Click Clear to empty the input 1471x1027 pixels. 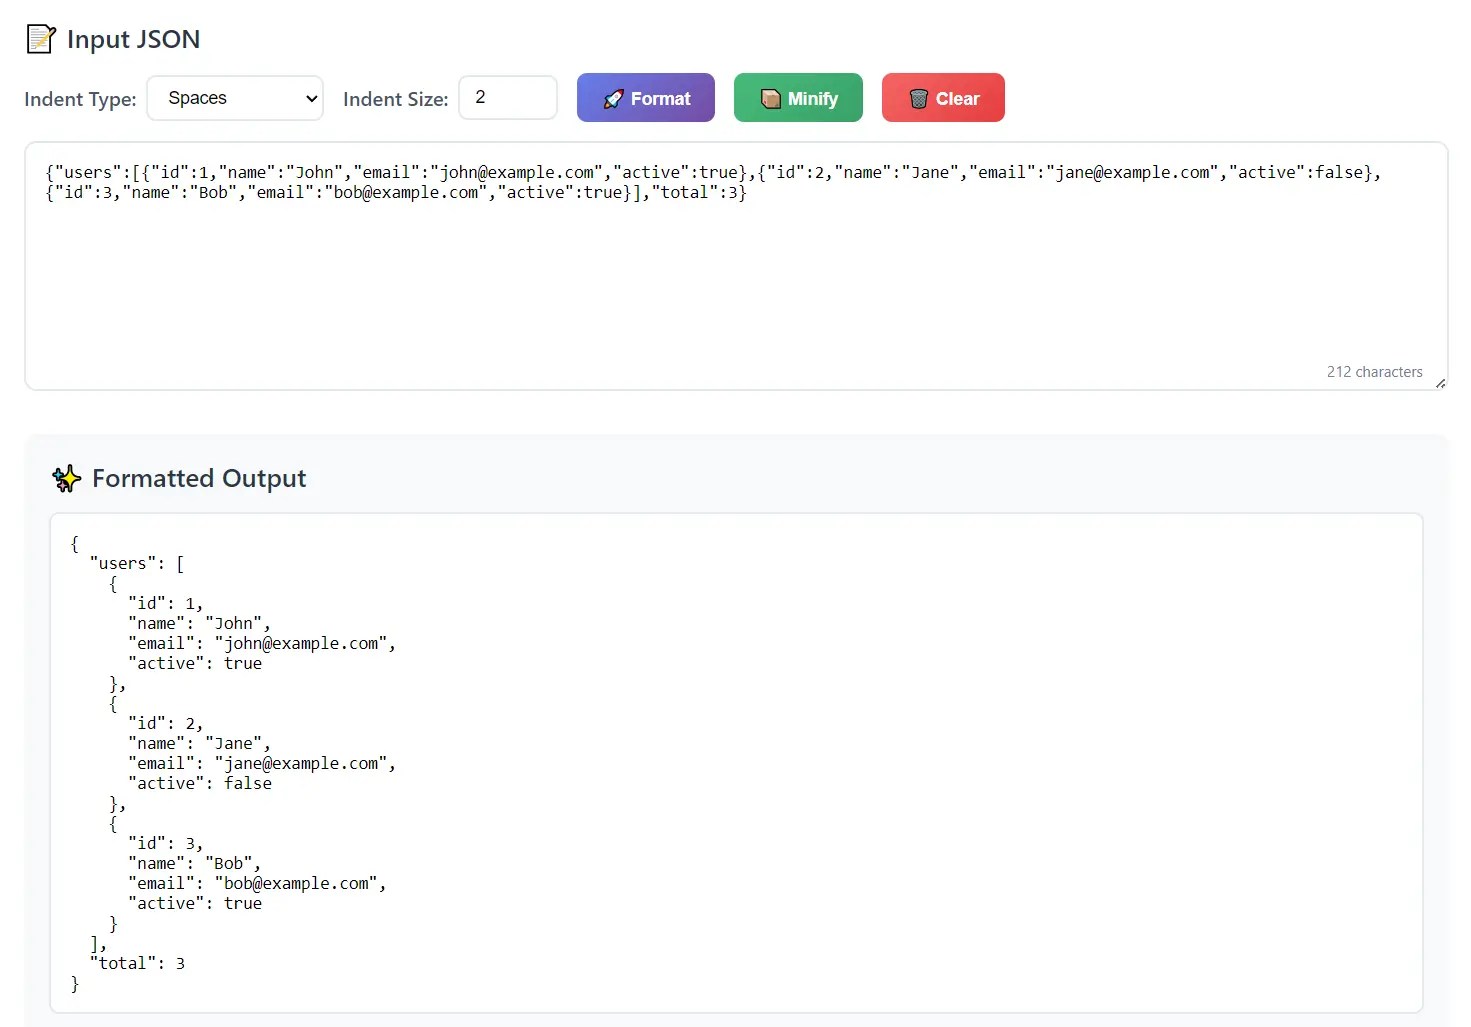(x=943, y=98)
